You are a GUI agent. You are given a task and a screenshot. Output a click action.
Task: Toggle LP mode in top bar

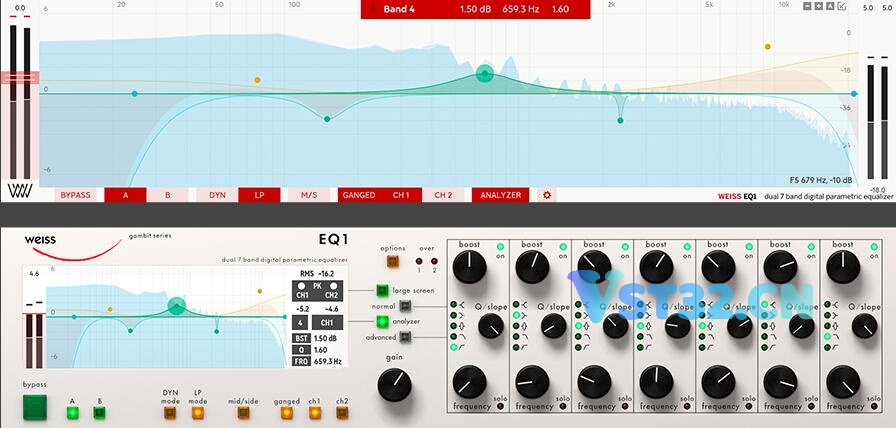259,195
